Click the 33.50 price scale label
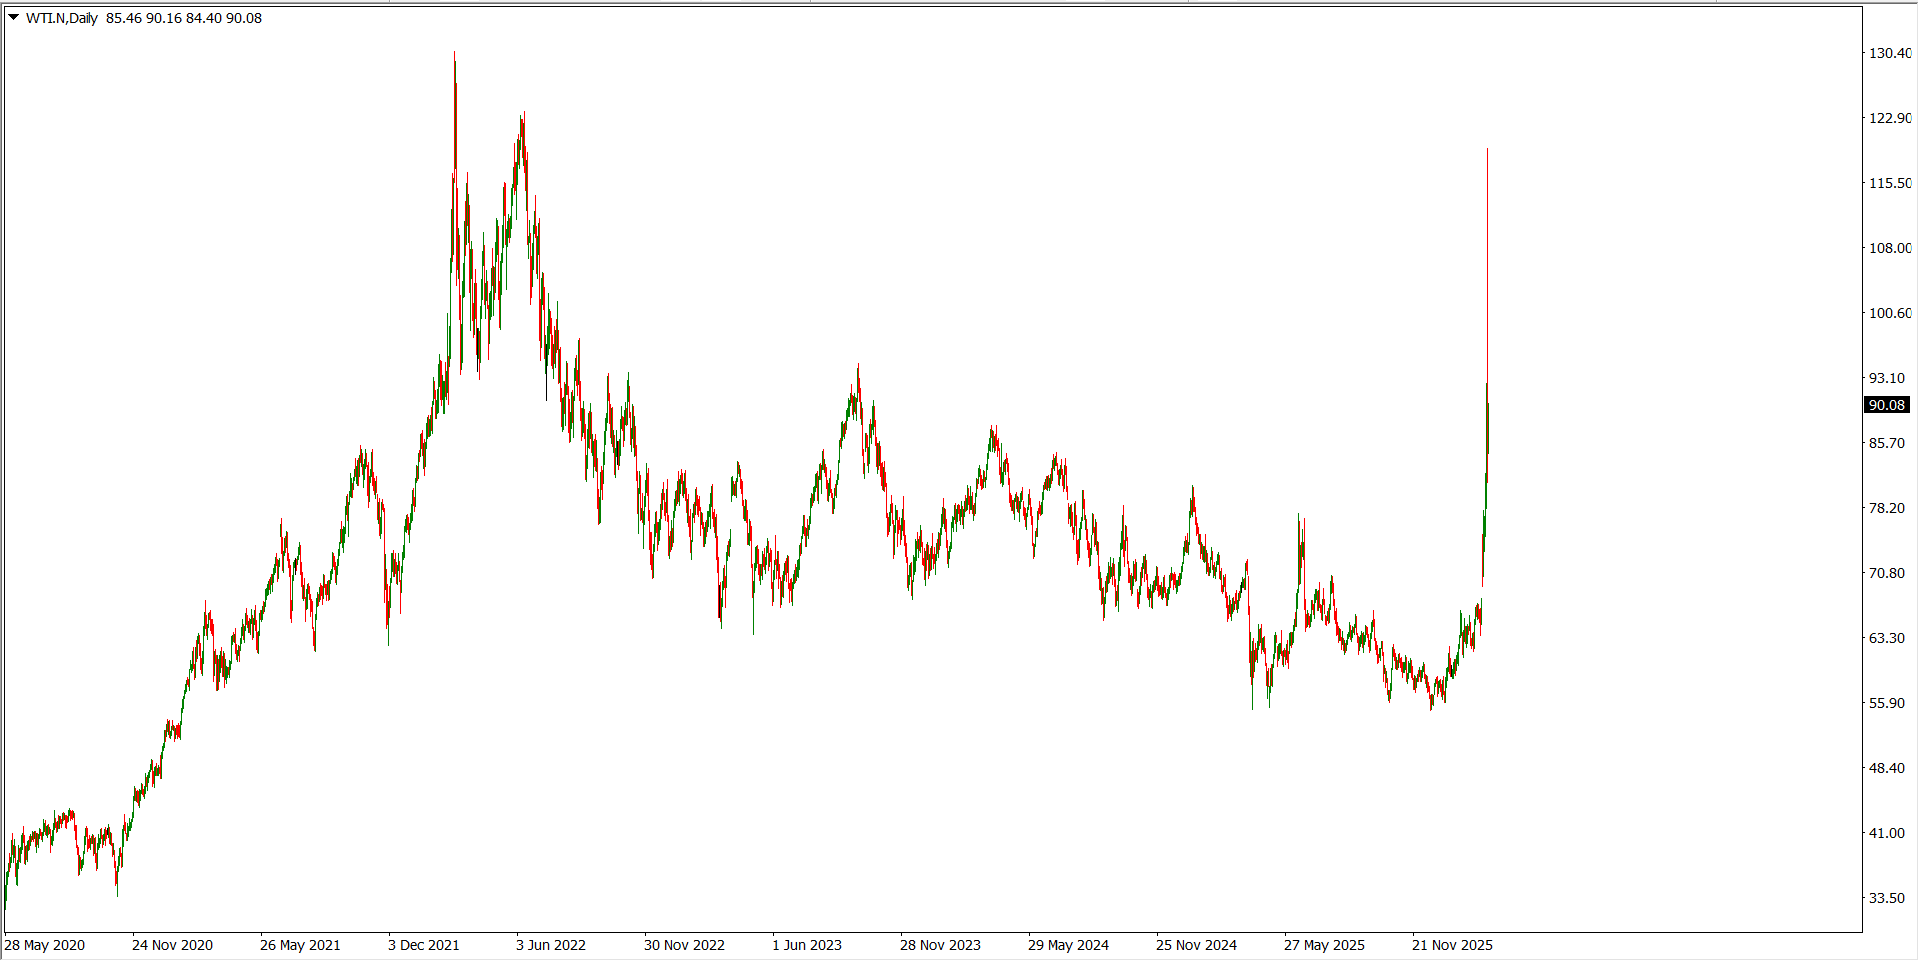The height and width of the screenshot is (961, 1918). point(1887,898)
